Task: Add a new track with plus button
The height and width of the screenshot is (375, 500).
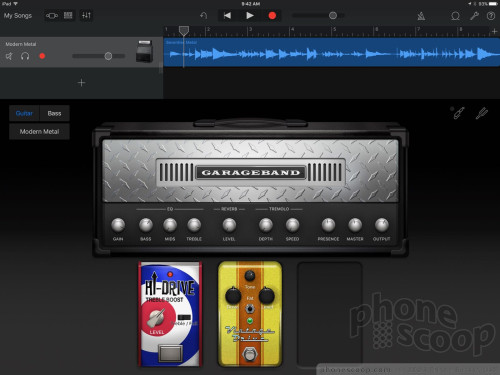Action: pos(81,83)
